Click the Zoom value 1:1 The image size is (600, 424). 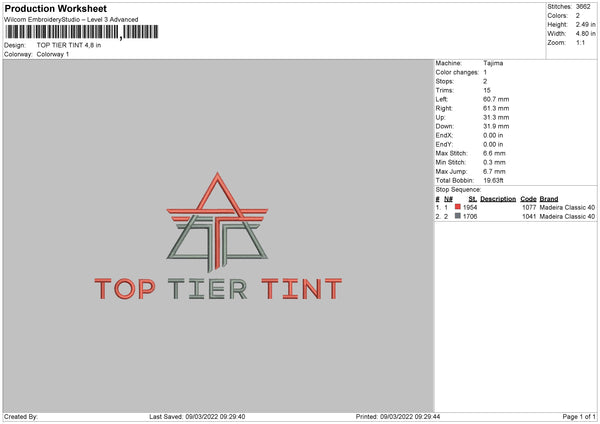point(580,43)
